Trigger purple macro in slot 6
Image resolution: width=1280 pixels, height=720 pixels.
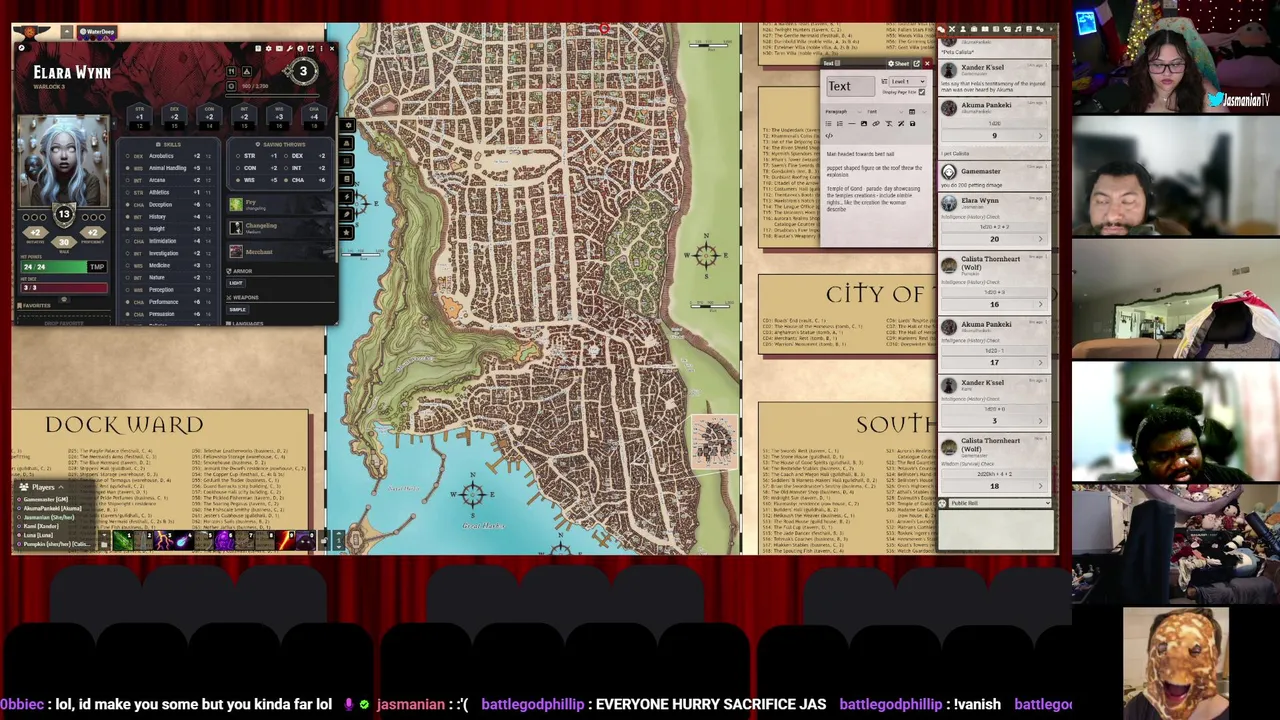pos(224,541)
